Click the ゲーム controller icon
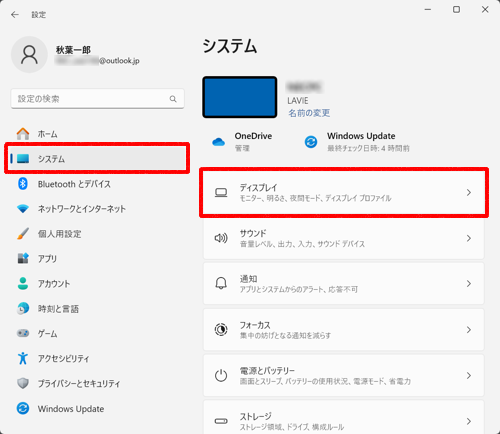Screen dimensions: 500x434 (x=23, y=333)
